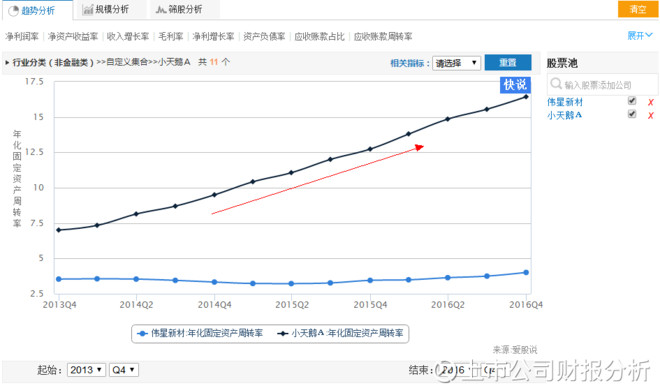The width and height of the screenshot is (660, 388).
Task: Select the 应收账款占比 indicator
Action: (319, 37)
